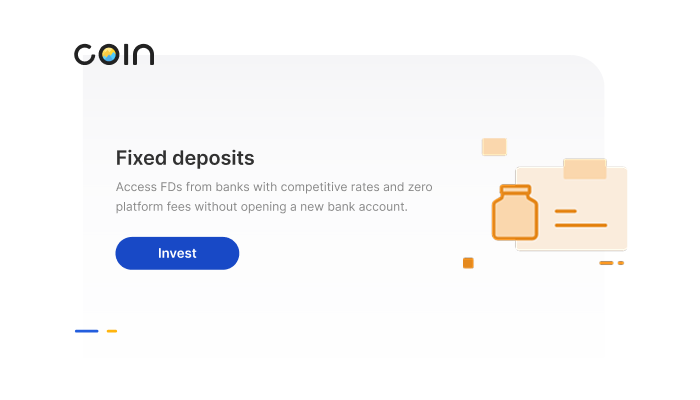Click the Coin logo
Screen dimensions: 700x400
[114, 55]
